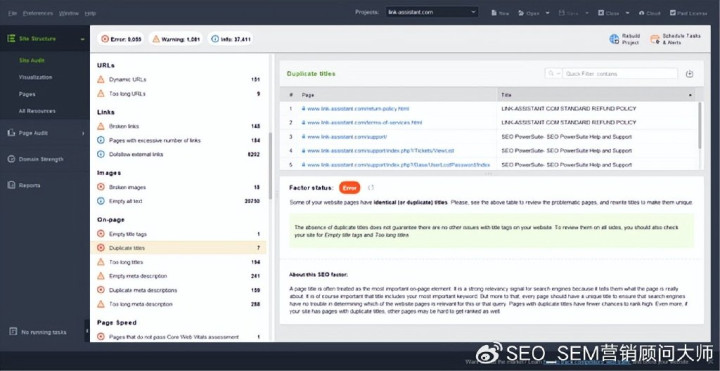Click the Broken links warning icon
This screenshot has width=720, height=371.
[101, 126]
